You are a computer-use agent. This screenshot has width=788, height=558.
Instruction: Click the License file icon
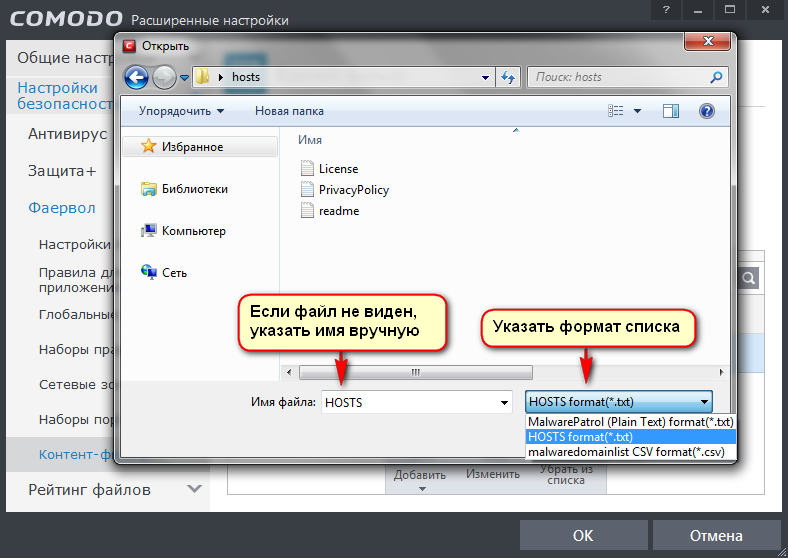tap(307, 168)
